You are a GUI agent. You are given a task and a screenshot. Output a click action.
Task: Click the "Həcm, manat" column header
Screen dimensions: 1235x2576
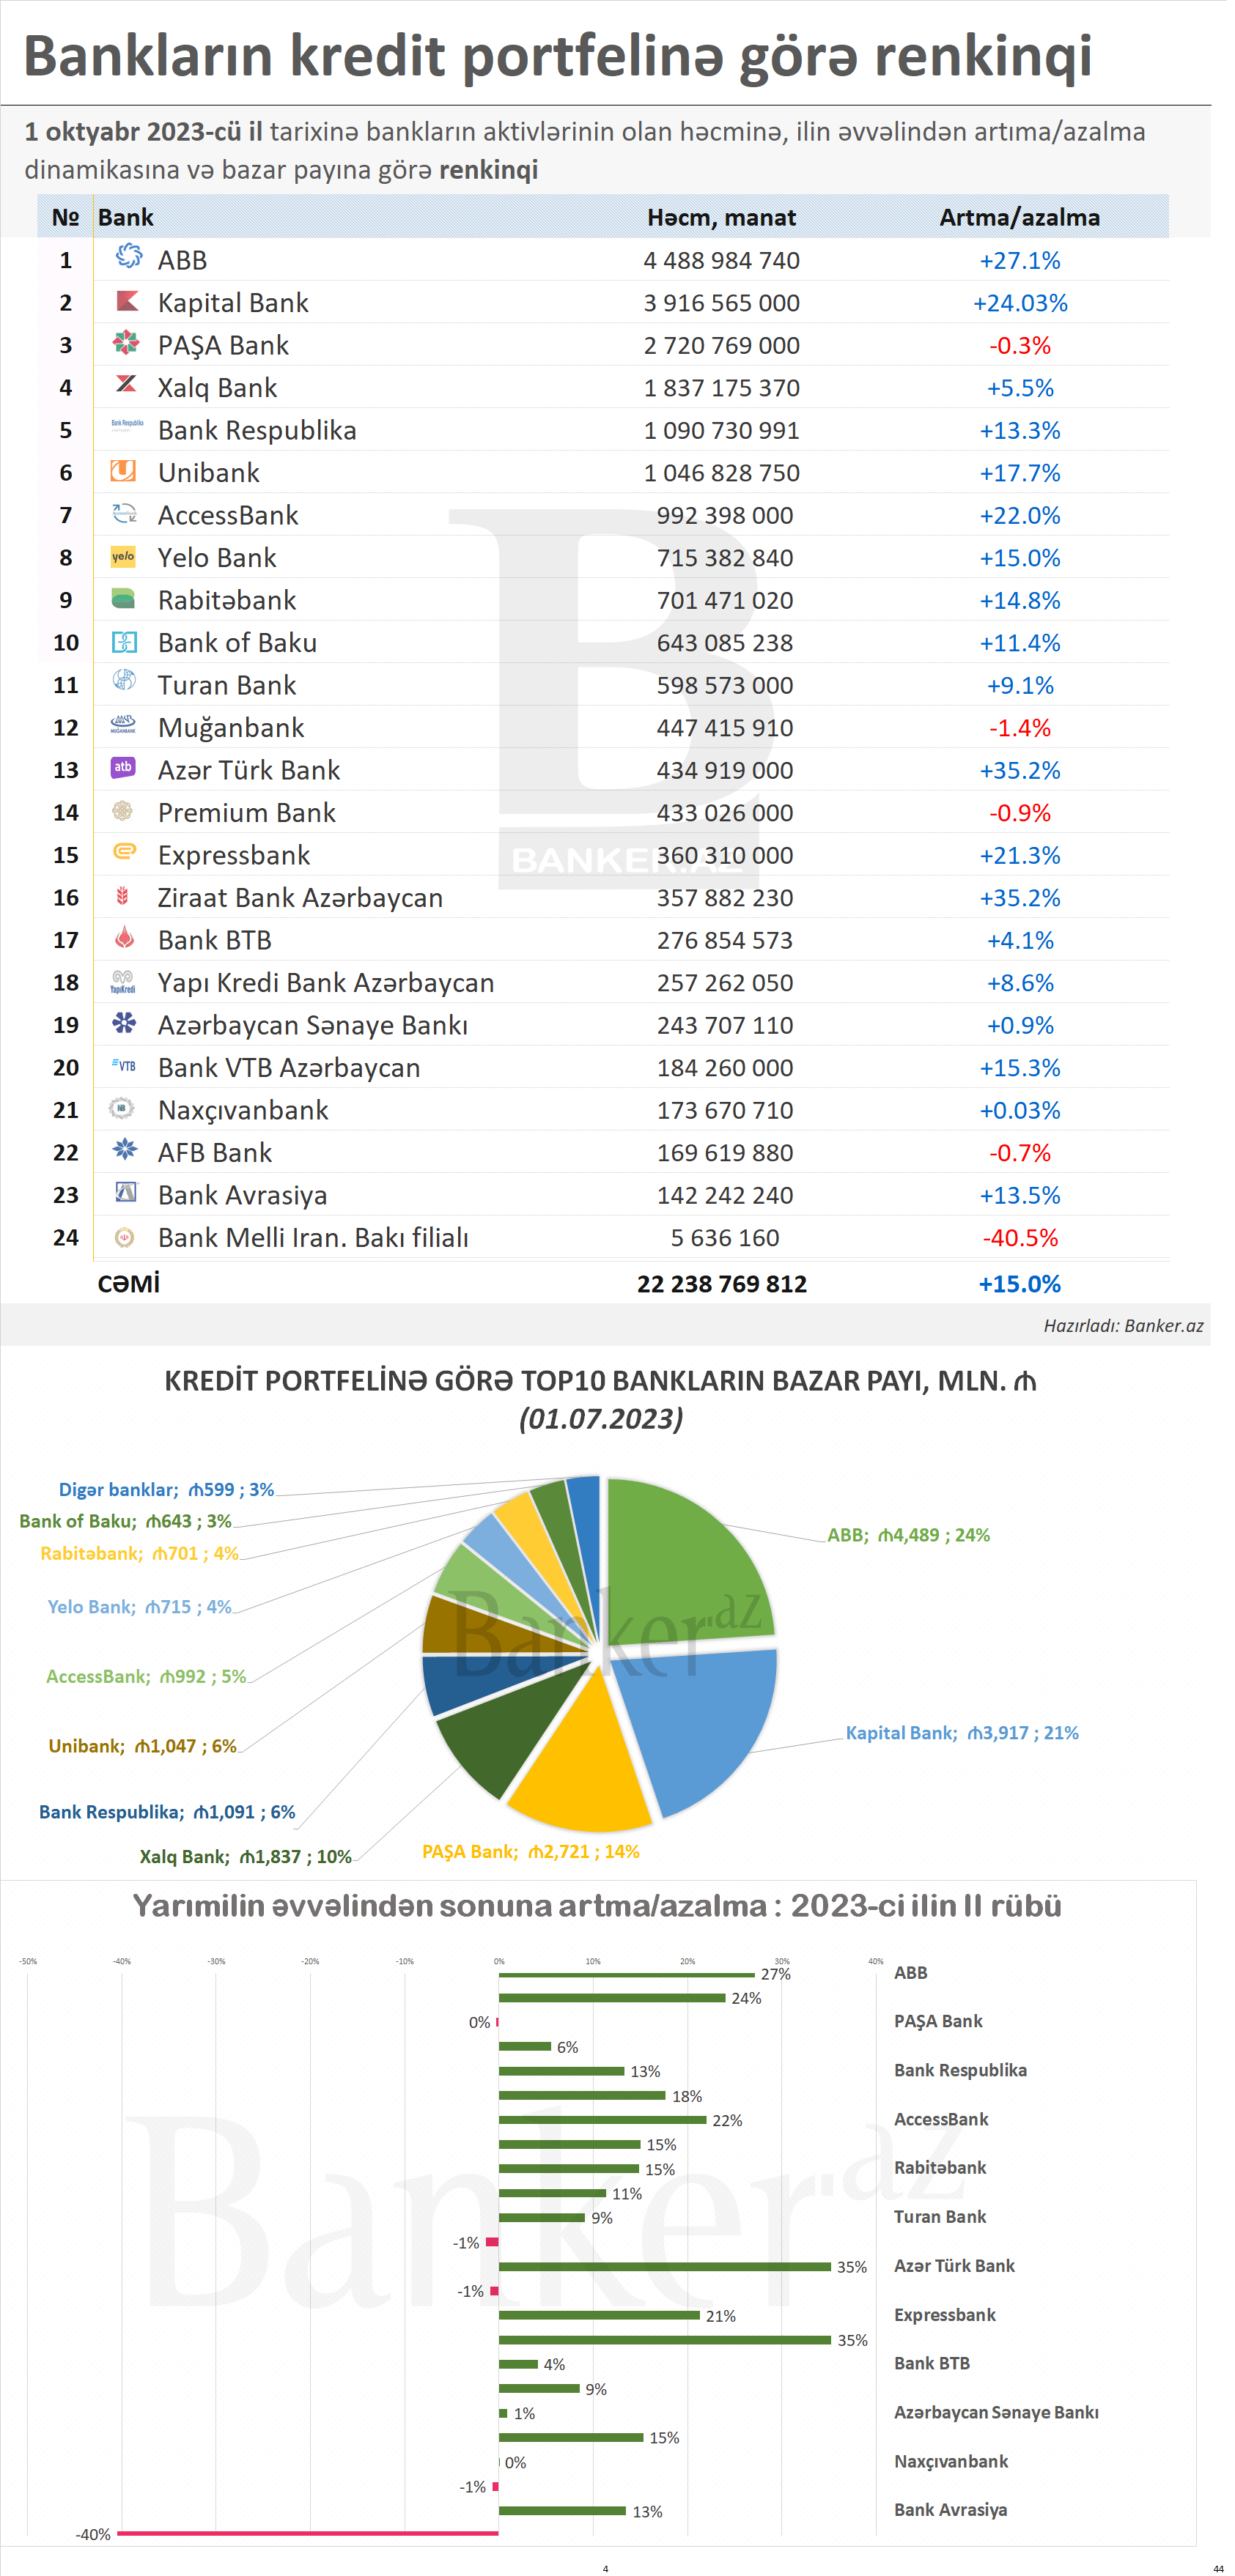721,217
